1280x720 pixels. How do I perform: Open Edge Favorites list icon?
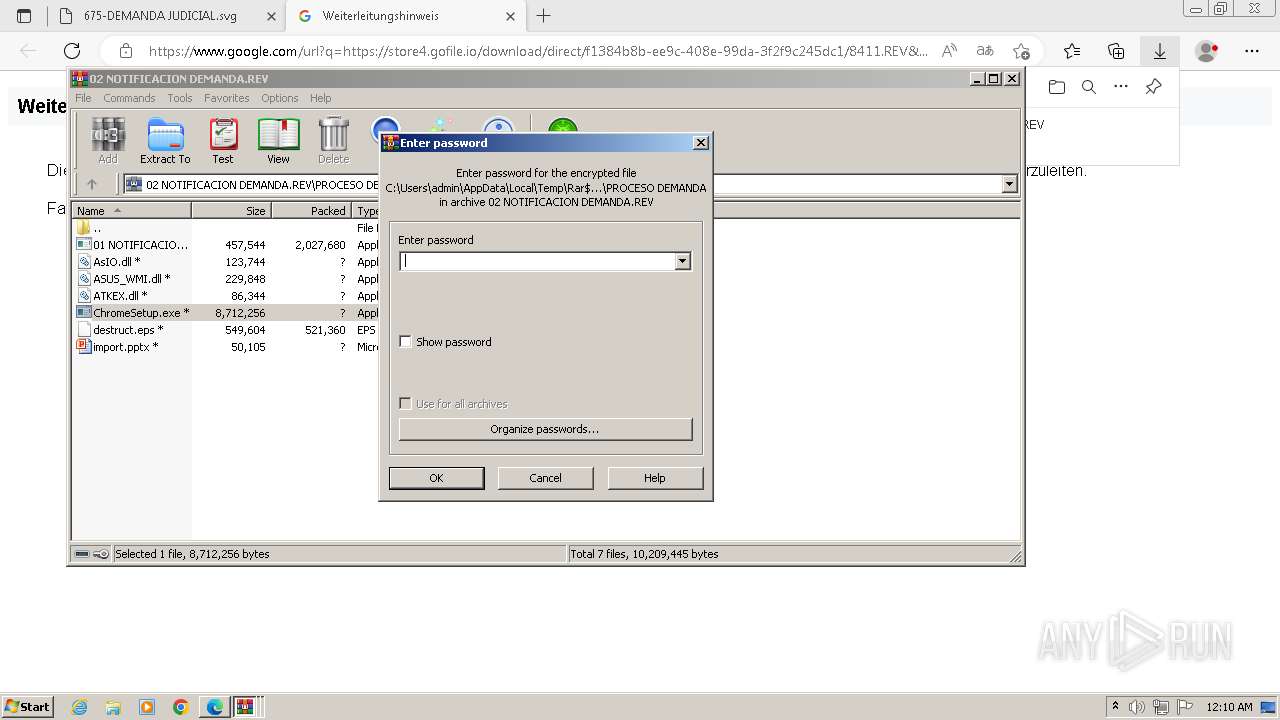click(1072, 51)
